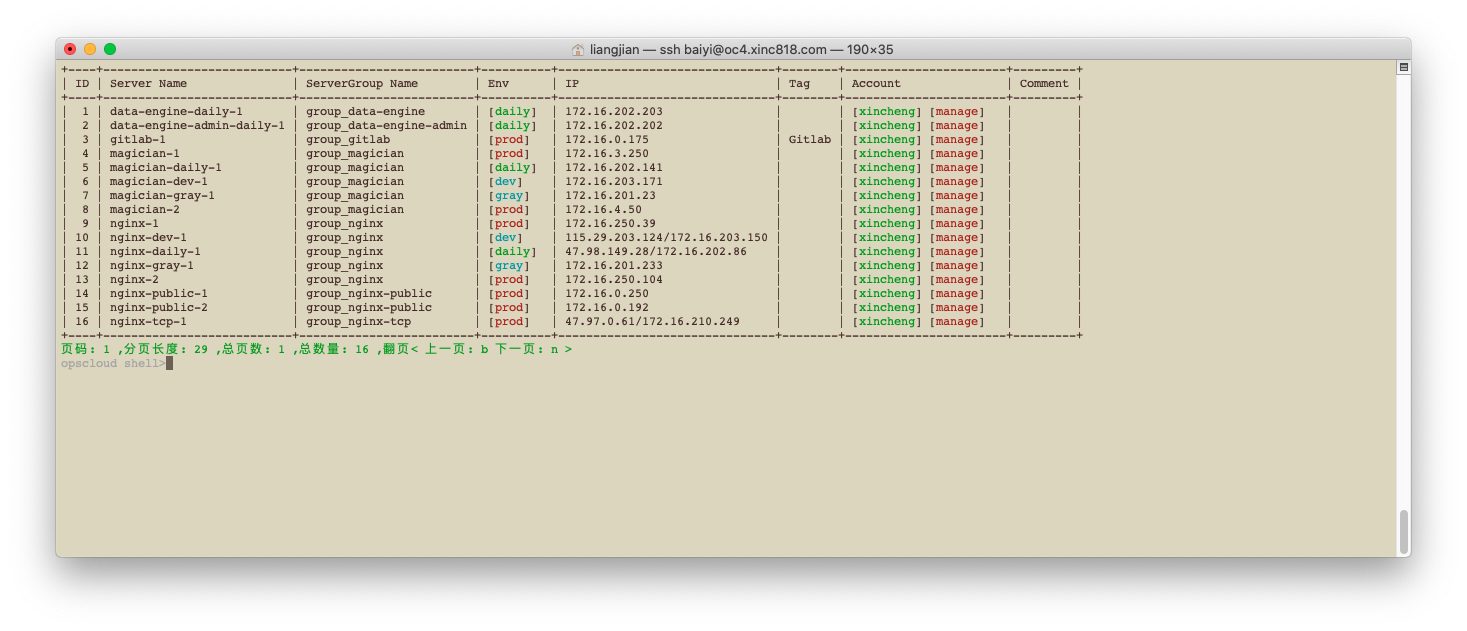Select server name 'magician-gray-1'
Screen dimensions: 1467x631
coord(162,196)
